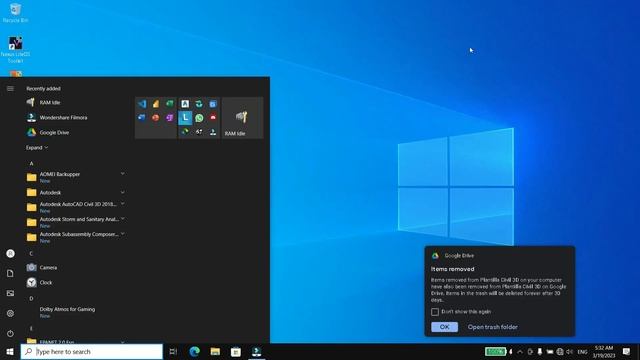Click the Windows Start button
The height and width of the screenshot is (360, 640).
10,351
